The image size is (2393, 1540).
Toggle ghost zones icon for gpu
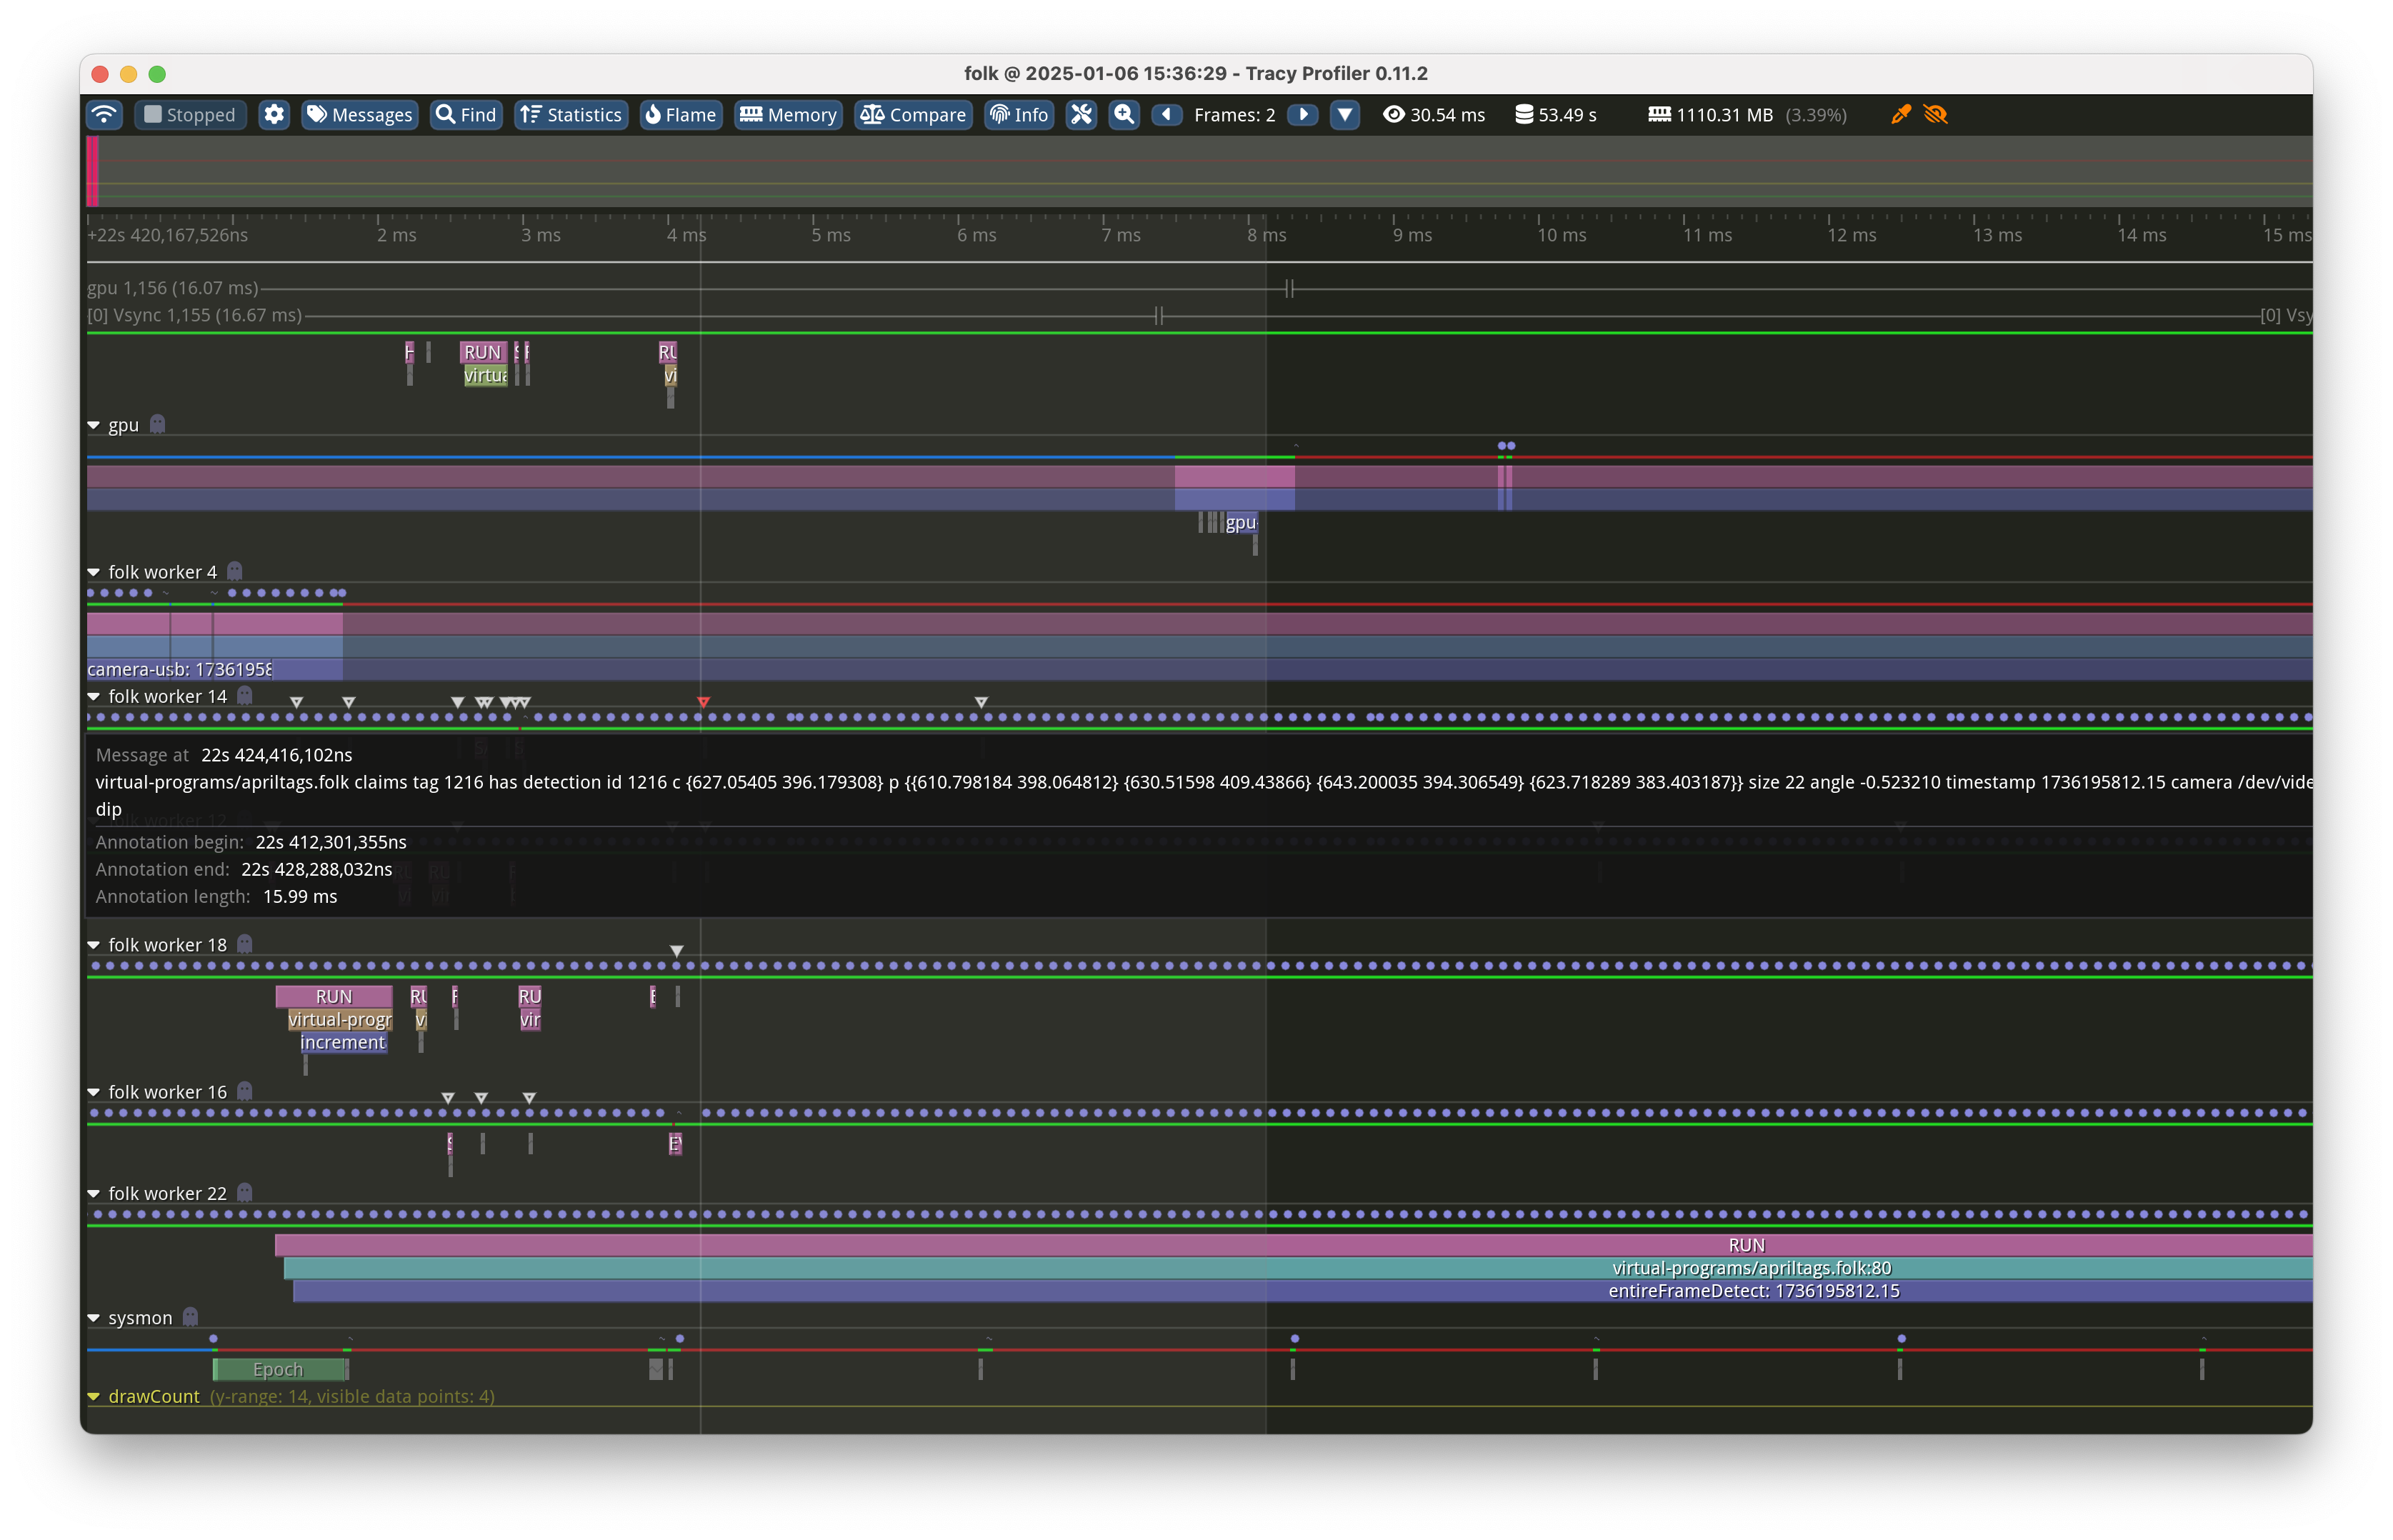157,425
